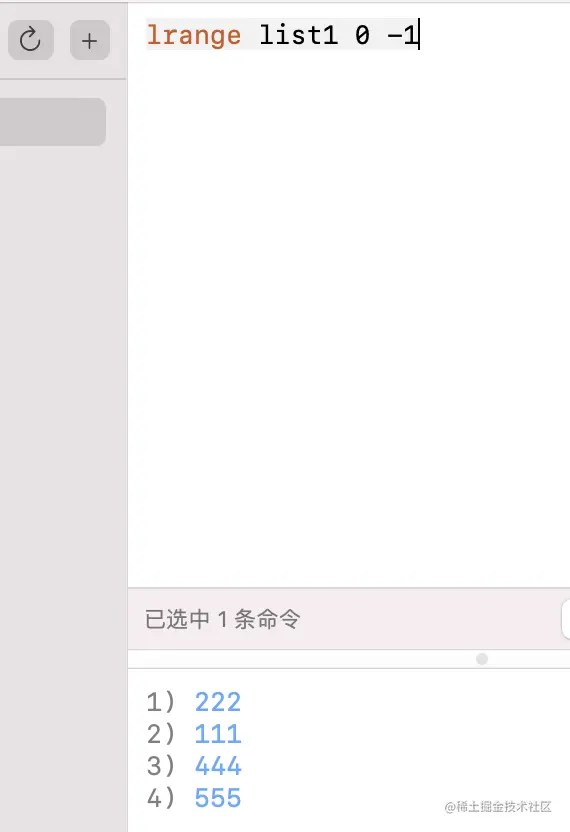Click the empty area of command editor
The width and height of the screenshot is (570, 832).
point(349,318)
